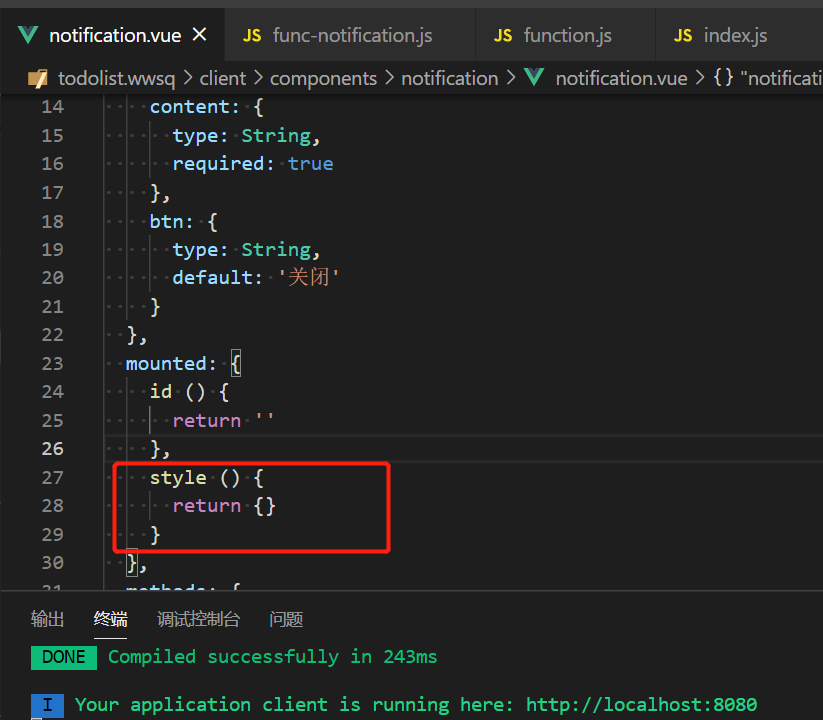Viewport: 823px width, 720px height.
Task: Select the 输出 panel tab
Action: coord(47,619)
